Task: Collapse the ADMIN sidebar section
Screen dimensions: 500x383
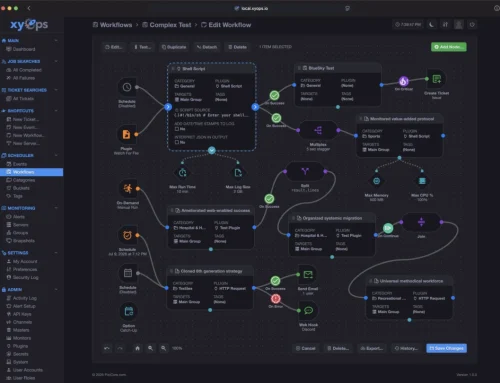Action: click(x=56, y=290)
